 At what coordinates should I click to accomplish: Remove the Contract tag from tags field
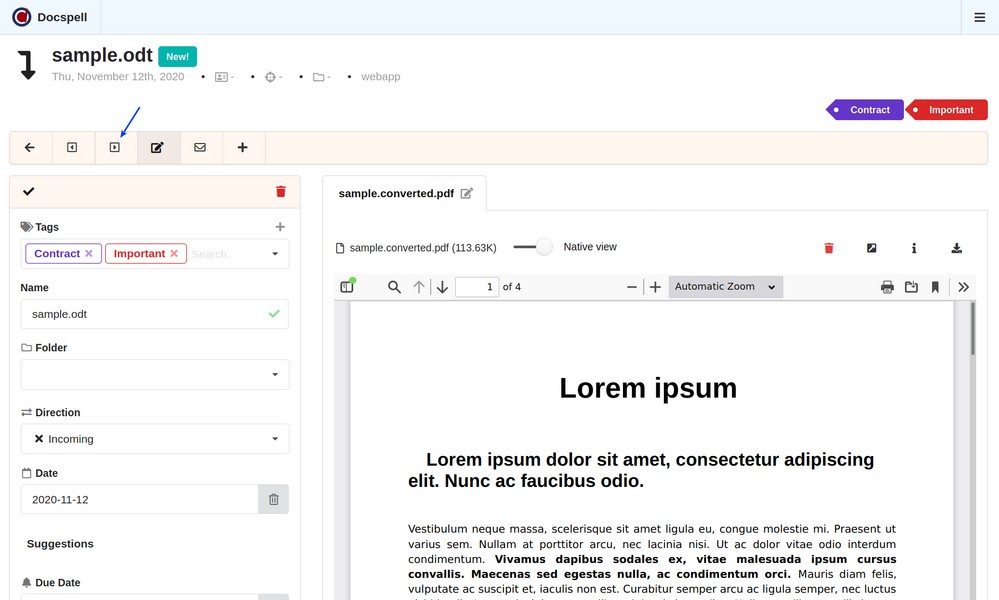point(89,254)
